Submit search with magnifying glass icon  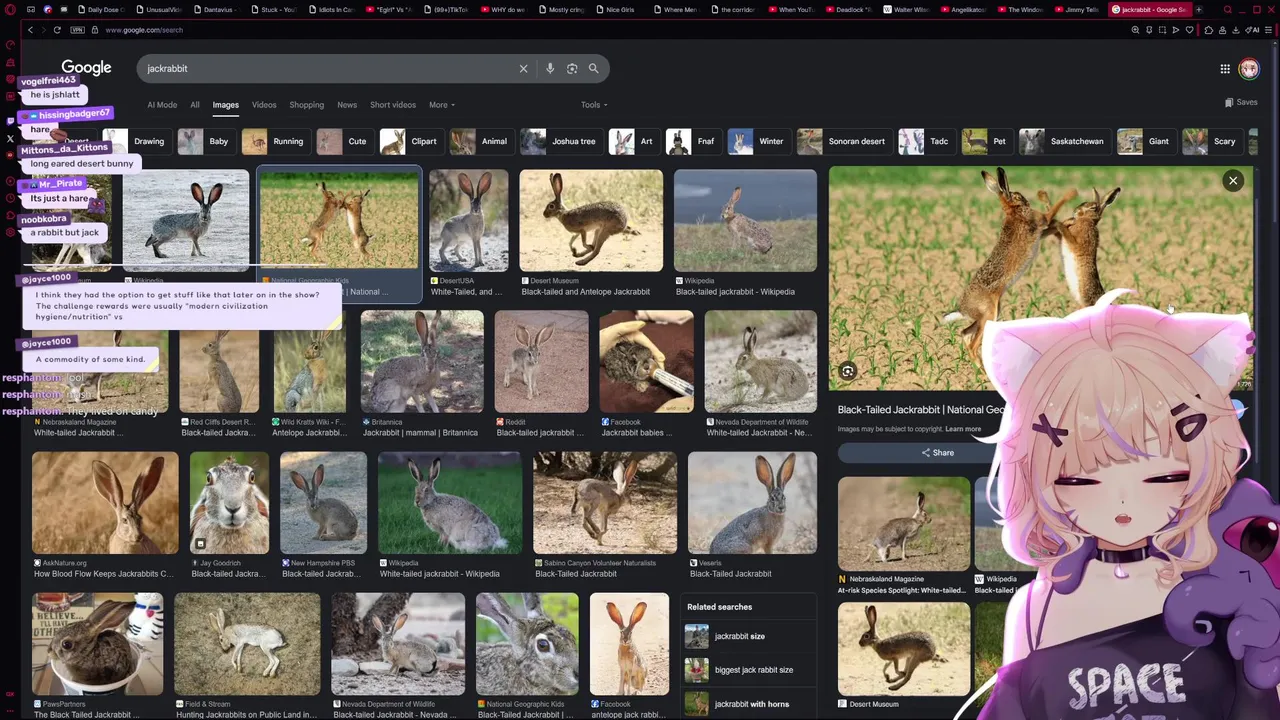(x=593, y=68)
